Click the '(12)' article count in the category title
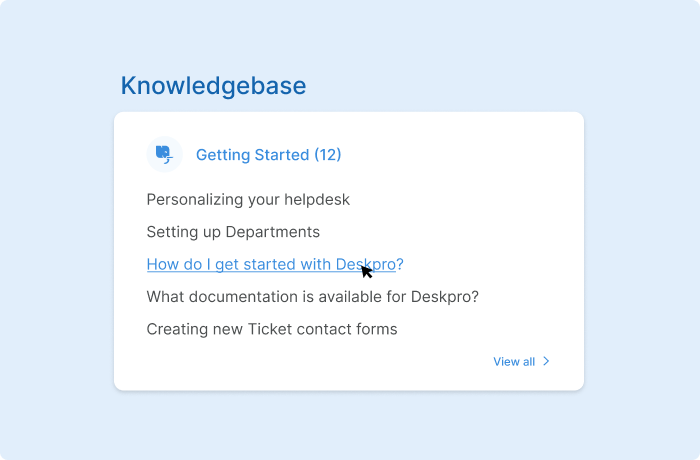This screenshot has height=460, width=700. pyautogui.click(x=327, y=155)
